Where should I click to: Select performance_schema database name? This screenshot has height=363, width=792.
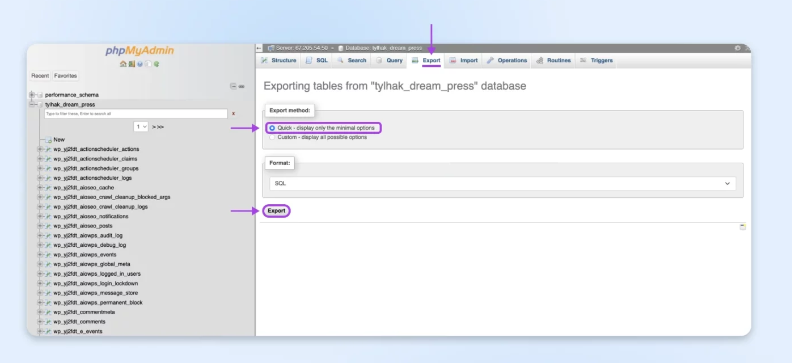(x=72, y=95)
